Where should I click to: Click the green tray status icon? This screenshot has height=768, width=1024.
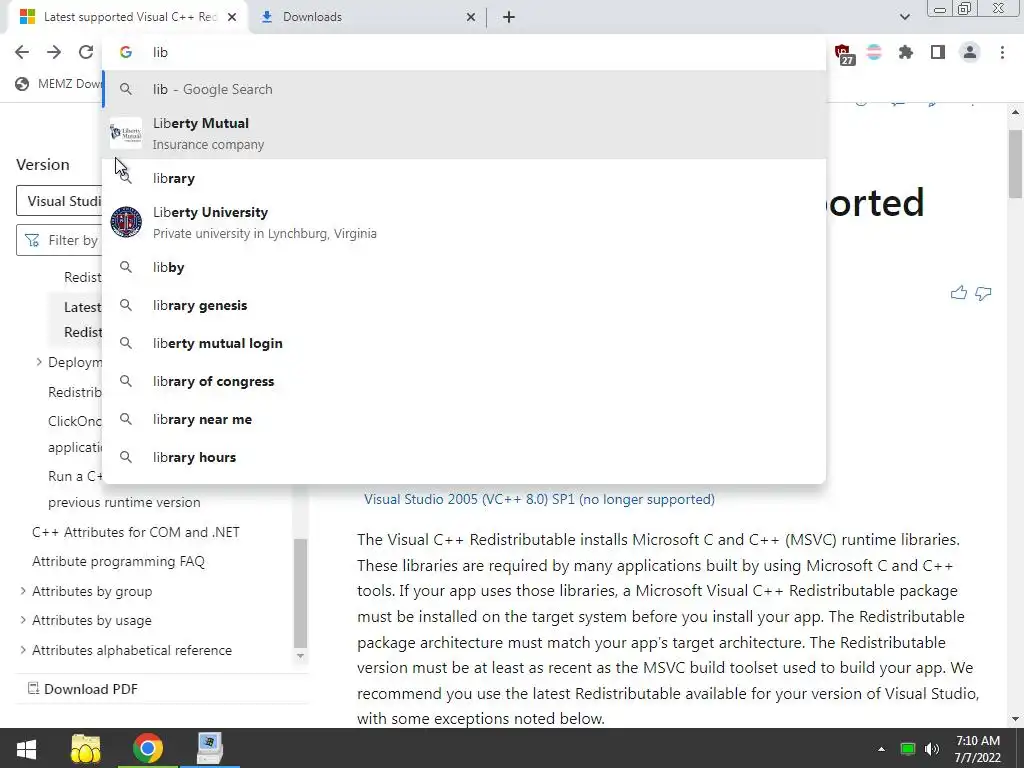908,749
